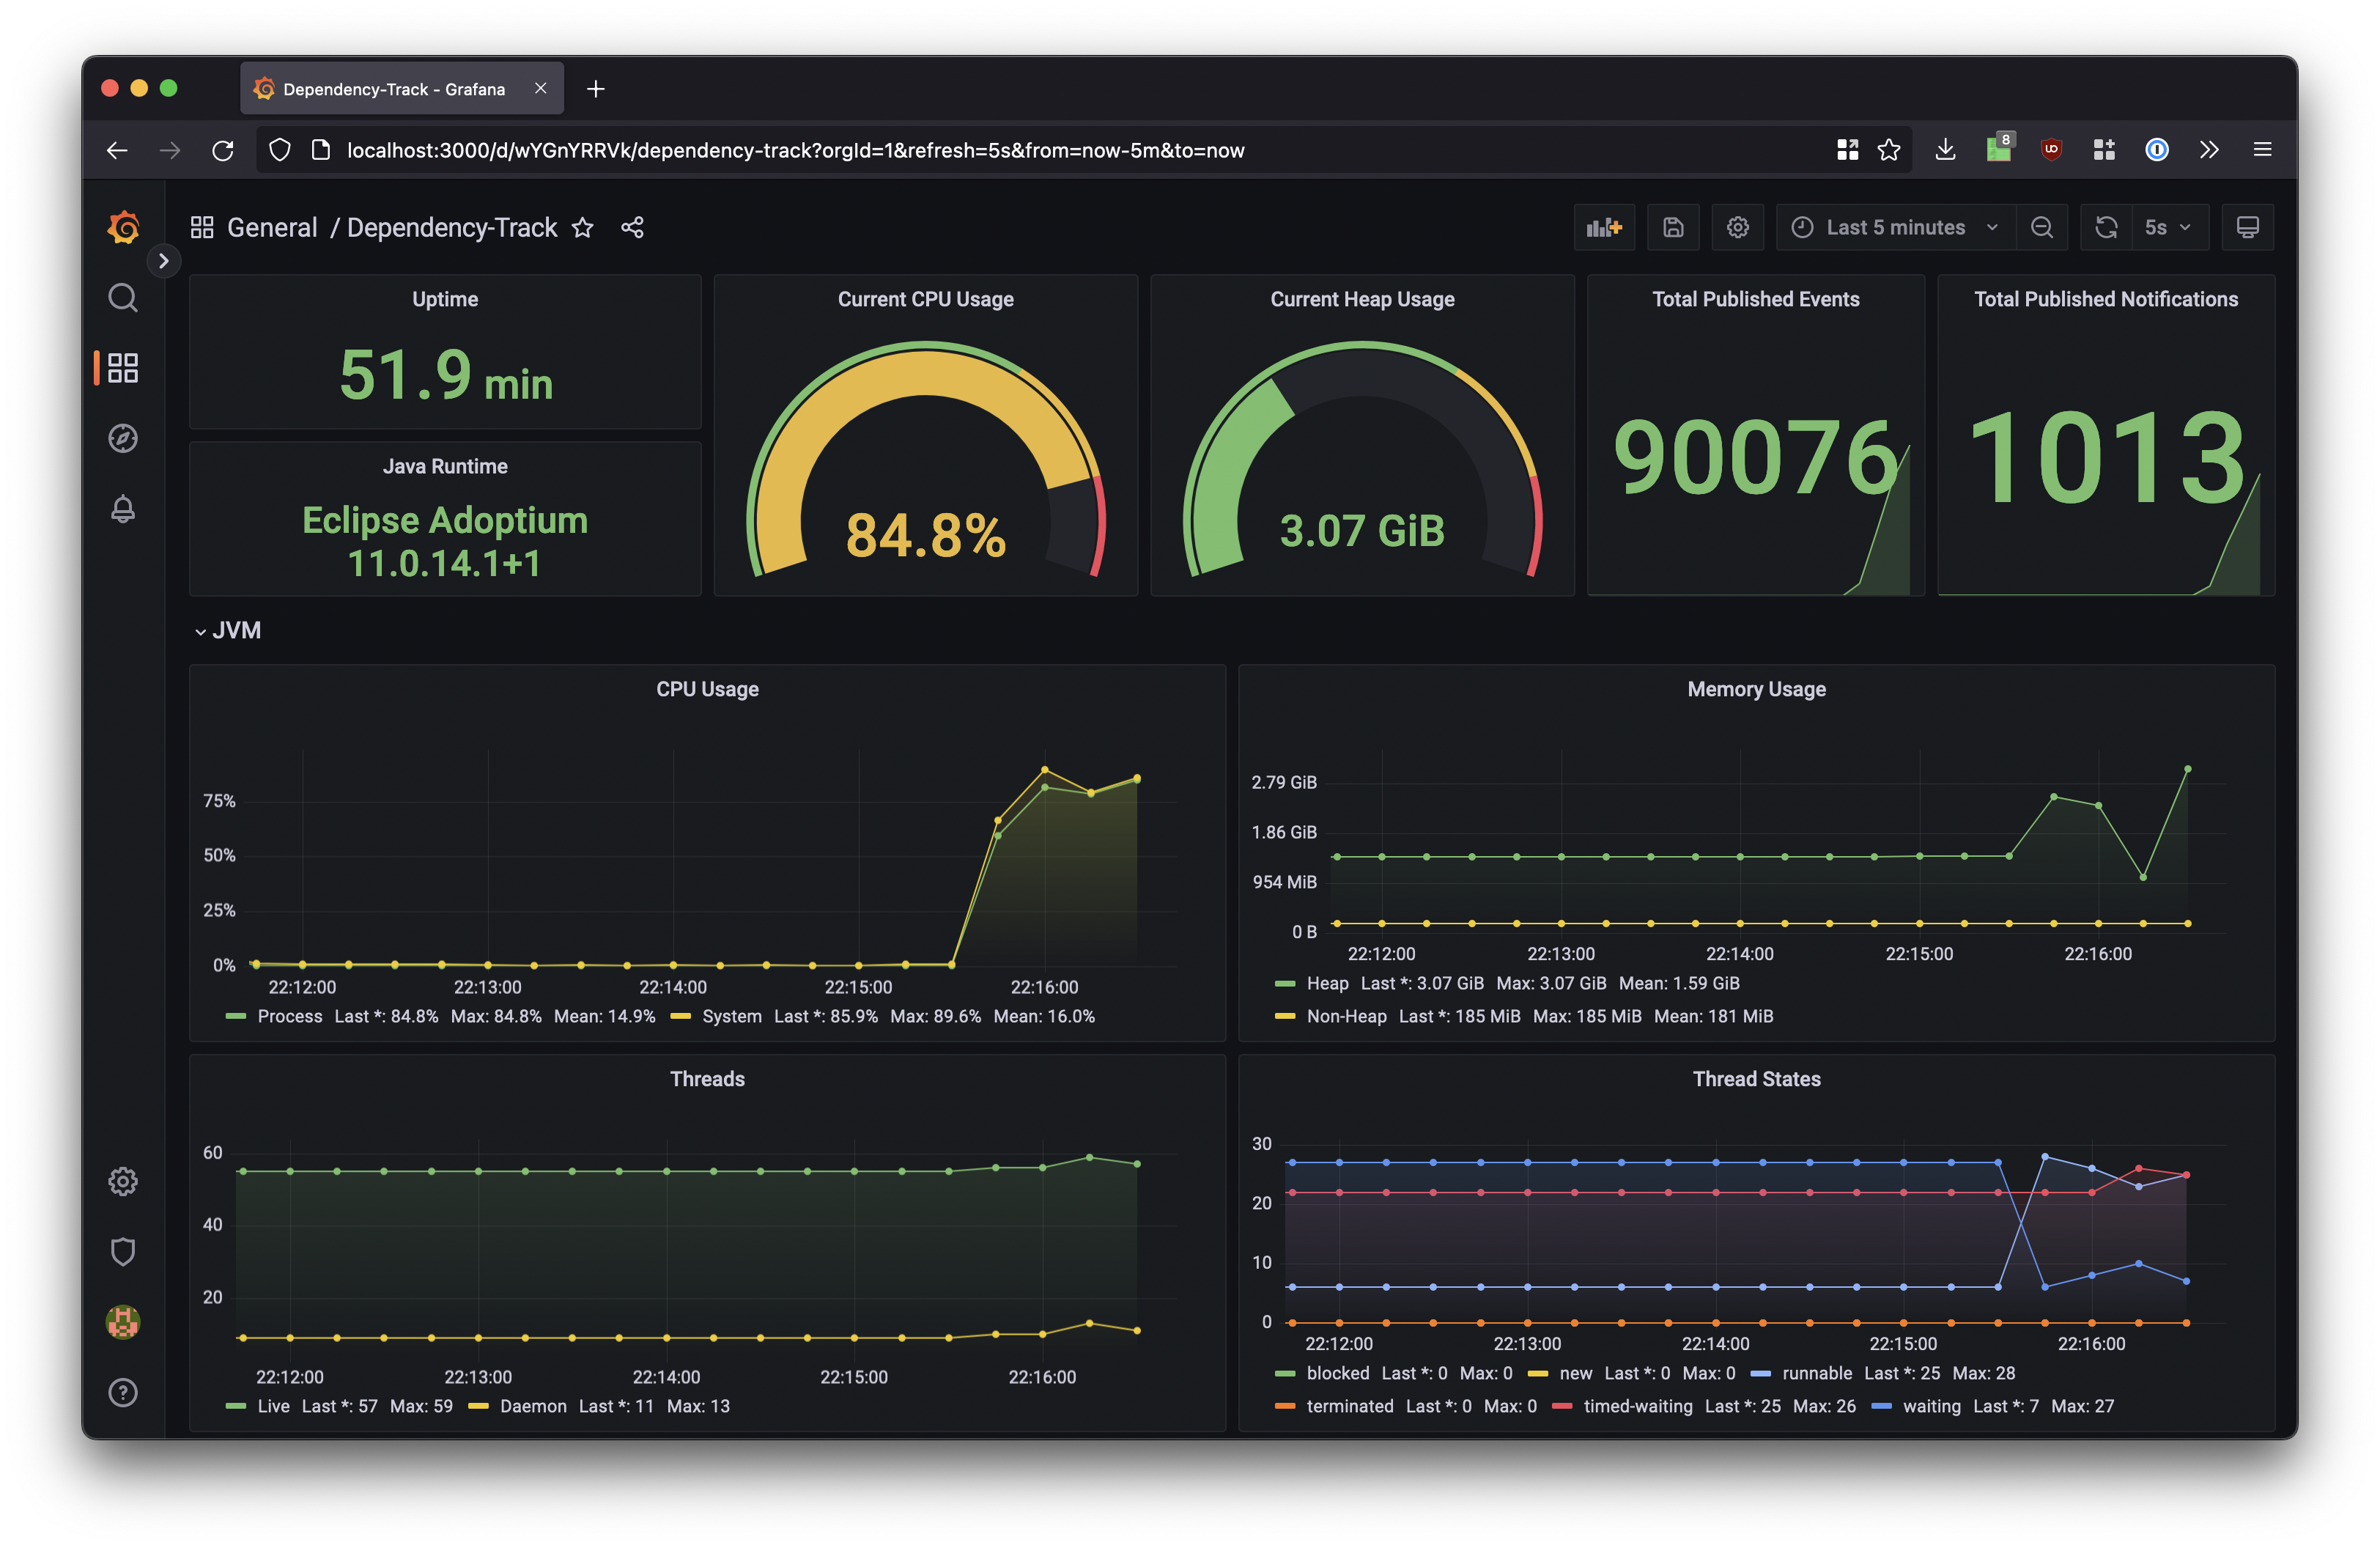Bookmark this page with star icon
Screen dimensions: 2380x1548
point(1888,150)
